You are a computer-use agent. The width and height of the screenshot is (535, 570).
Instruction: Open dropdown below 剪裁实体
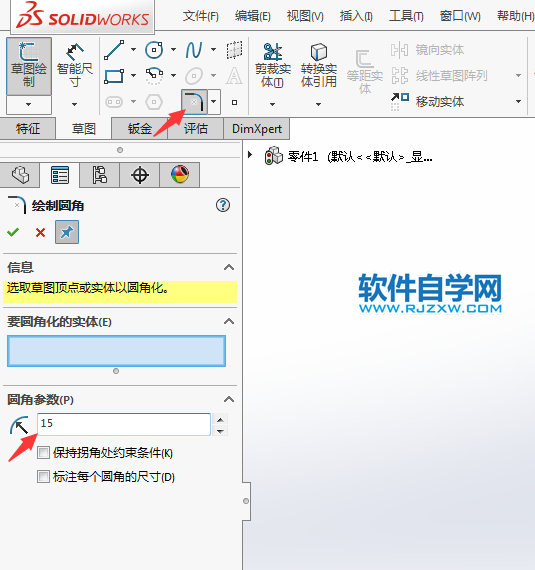click(x=272, y=105)
